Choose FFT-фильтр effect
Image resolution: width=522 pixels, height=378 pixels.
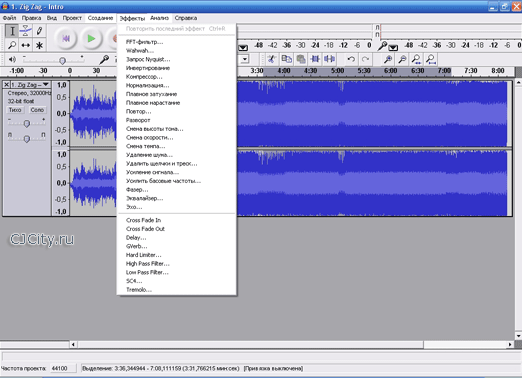177,42
